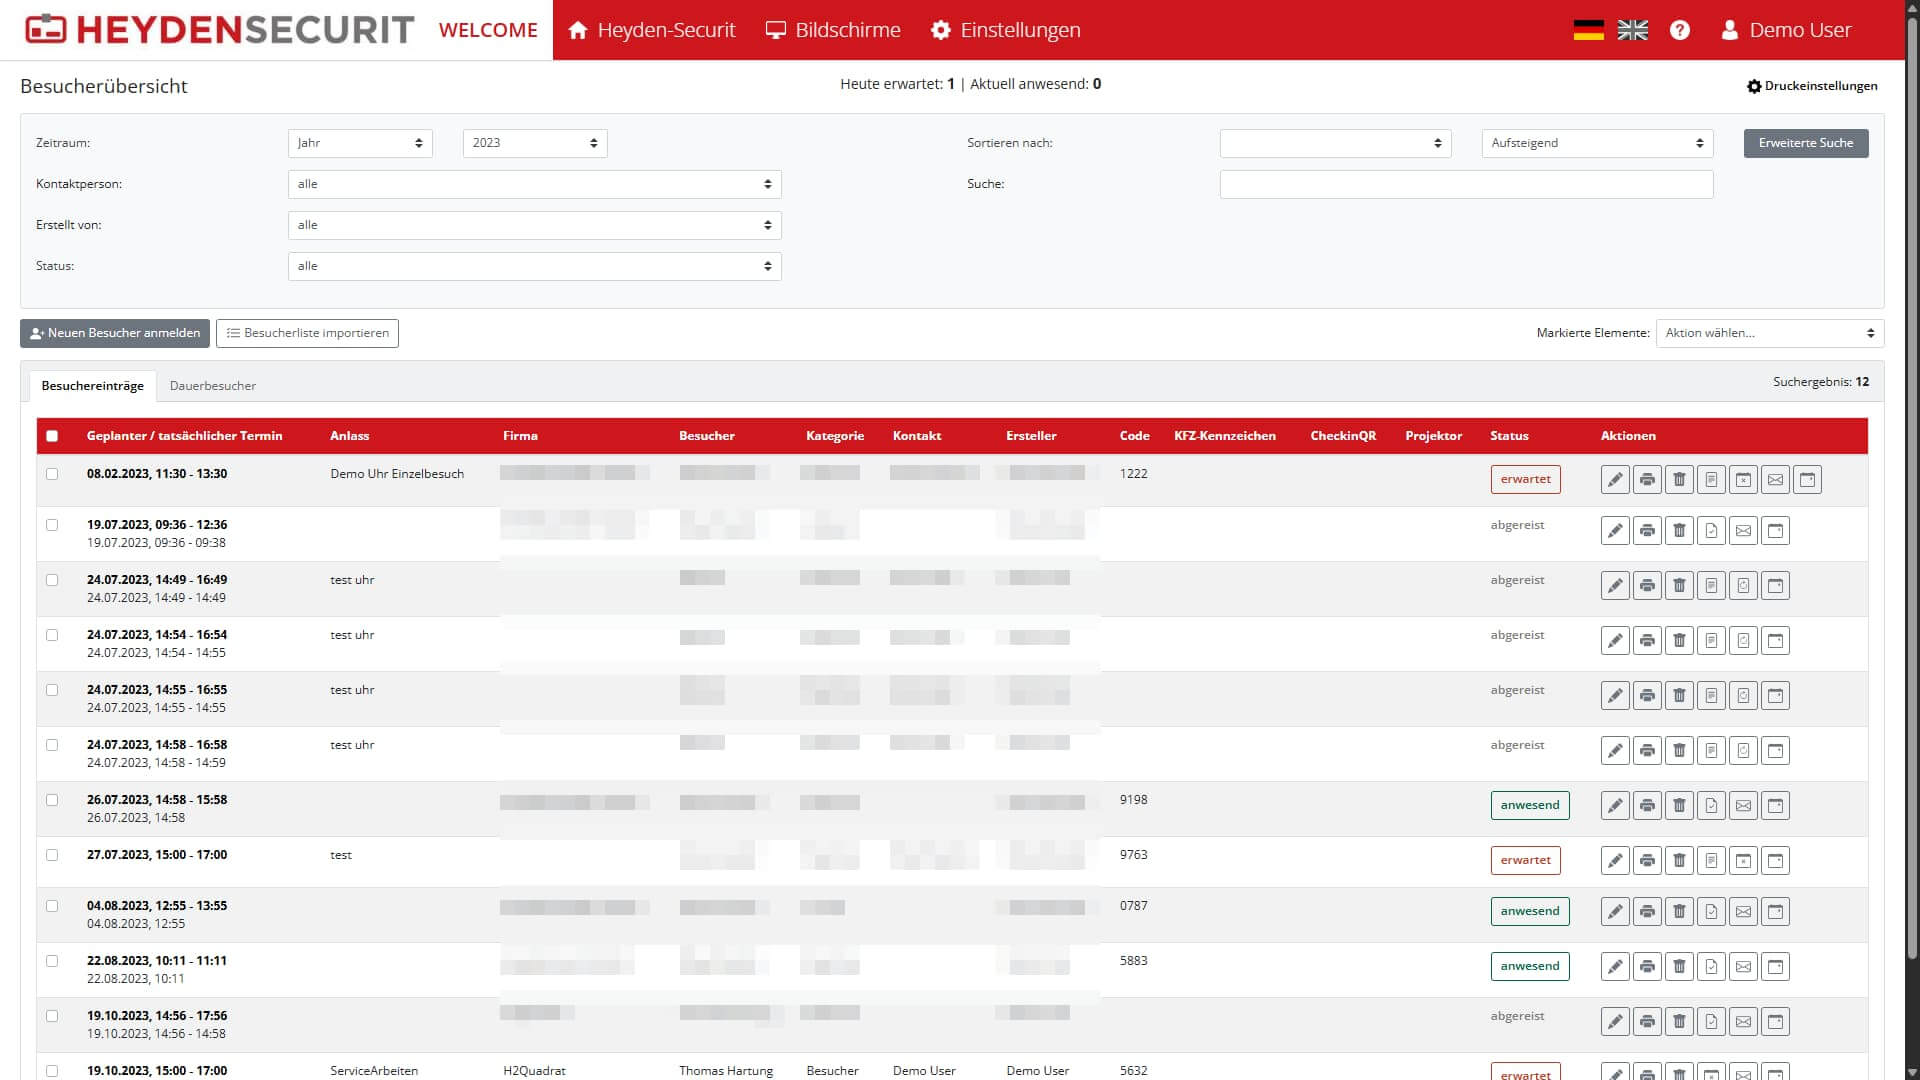Check the select-all checkbox in table header
The width and height of the screenshot is (1920, 1080).
[x=53, y=435]
